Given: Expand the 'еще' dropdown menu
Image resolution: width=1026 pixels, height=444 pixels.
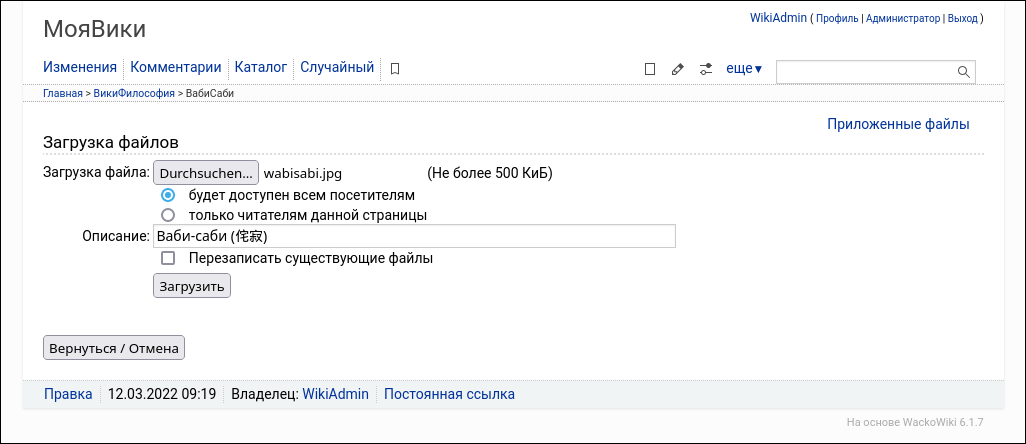Looking at the screenshot, I should (x=744, y=68).
